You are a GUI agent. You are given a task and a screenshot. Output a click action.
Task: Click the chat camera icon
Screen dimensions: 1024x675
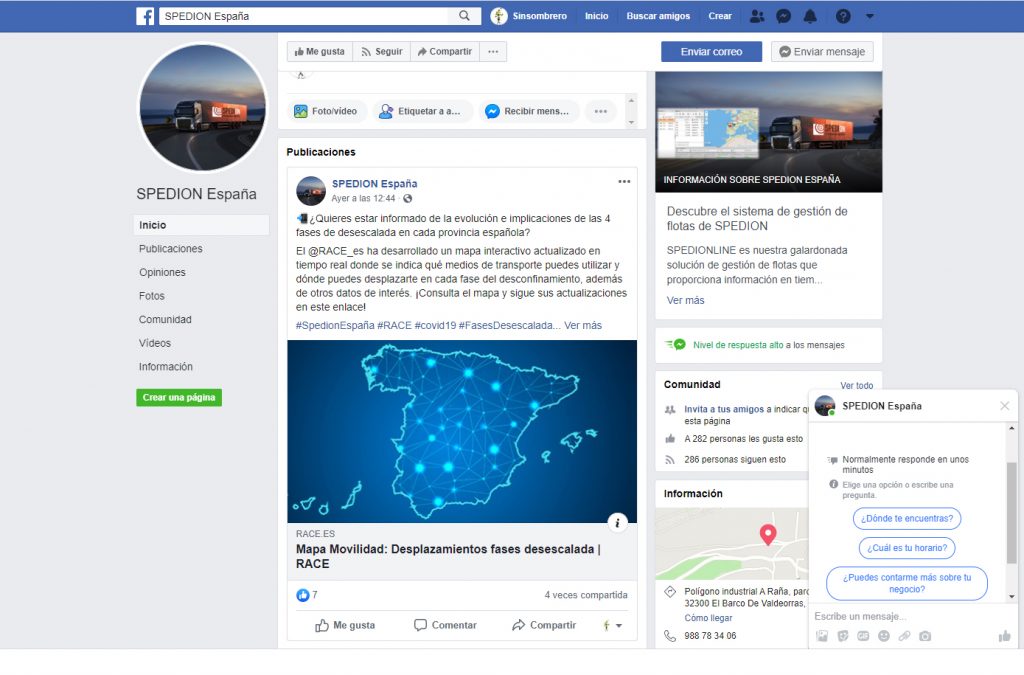point(925,636)
